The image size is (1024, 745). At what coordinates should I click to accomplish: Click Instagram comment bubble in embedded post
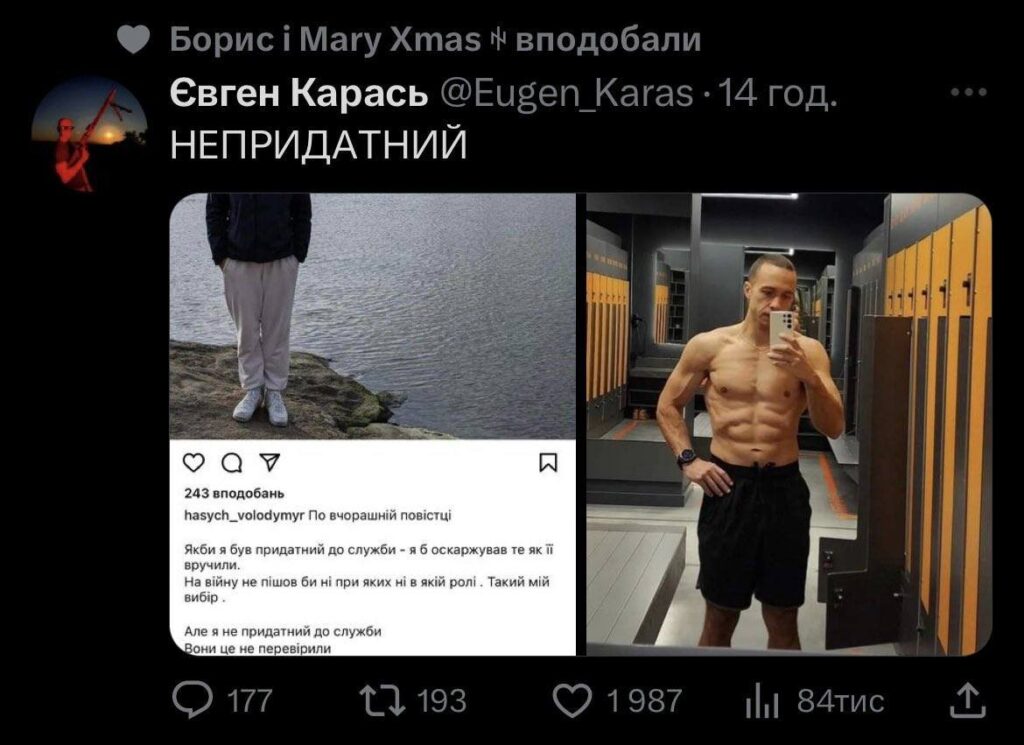pyautogui.click(x=232, y=462)
